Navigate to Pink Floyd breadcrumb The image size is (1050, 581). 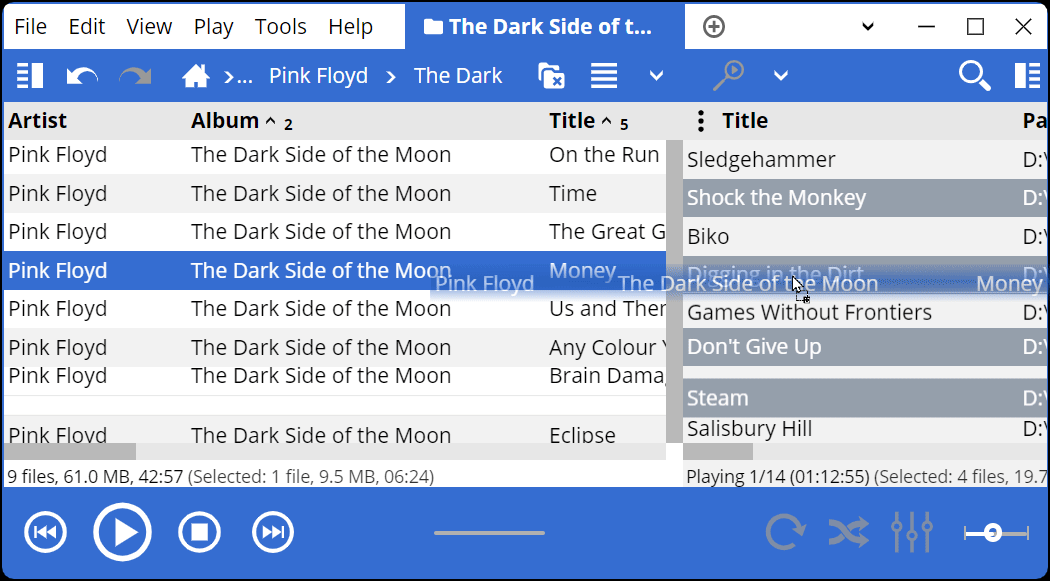[318, 76]
